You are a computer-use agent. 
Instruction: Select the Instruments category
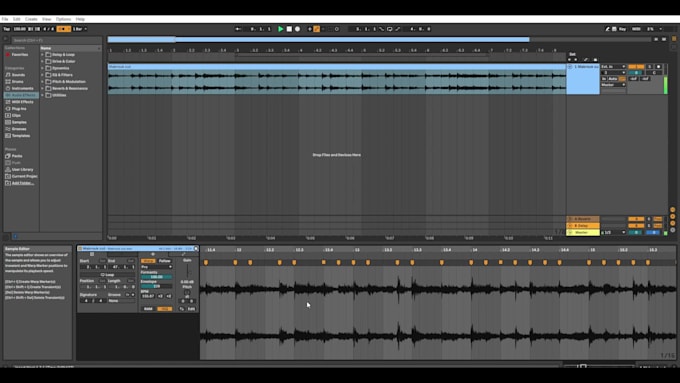[23, 88]
